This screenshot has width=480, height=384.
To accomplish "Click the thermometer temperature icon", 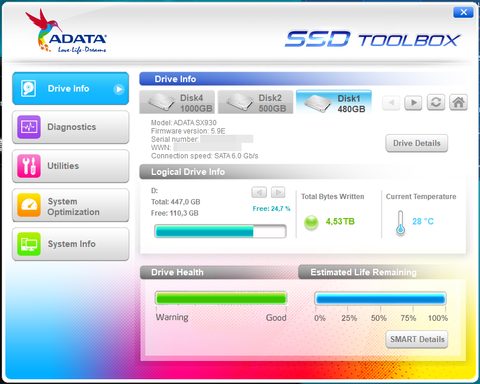I will (x=400, y=223).
